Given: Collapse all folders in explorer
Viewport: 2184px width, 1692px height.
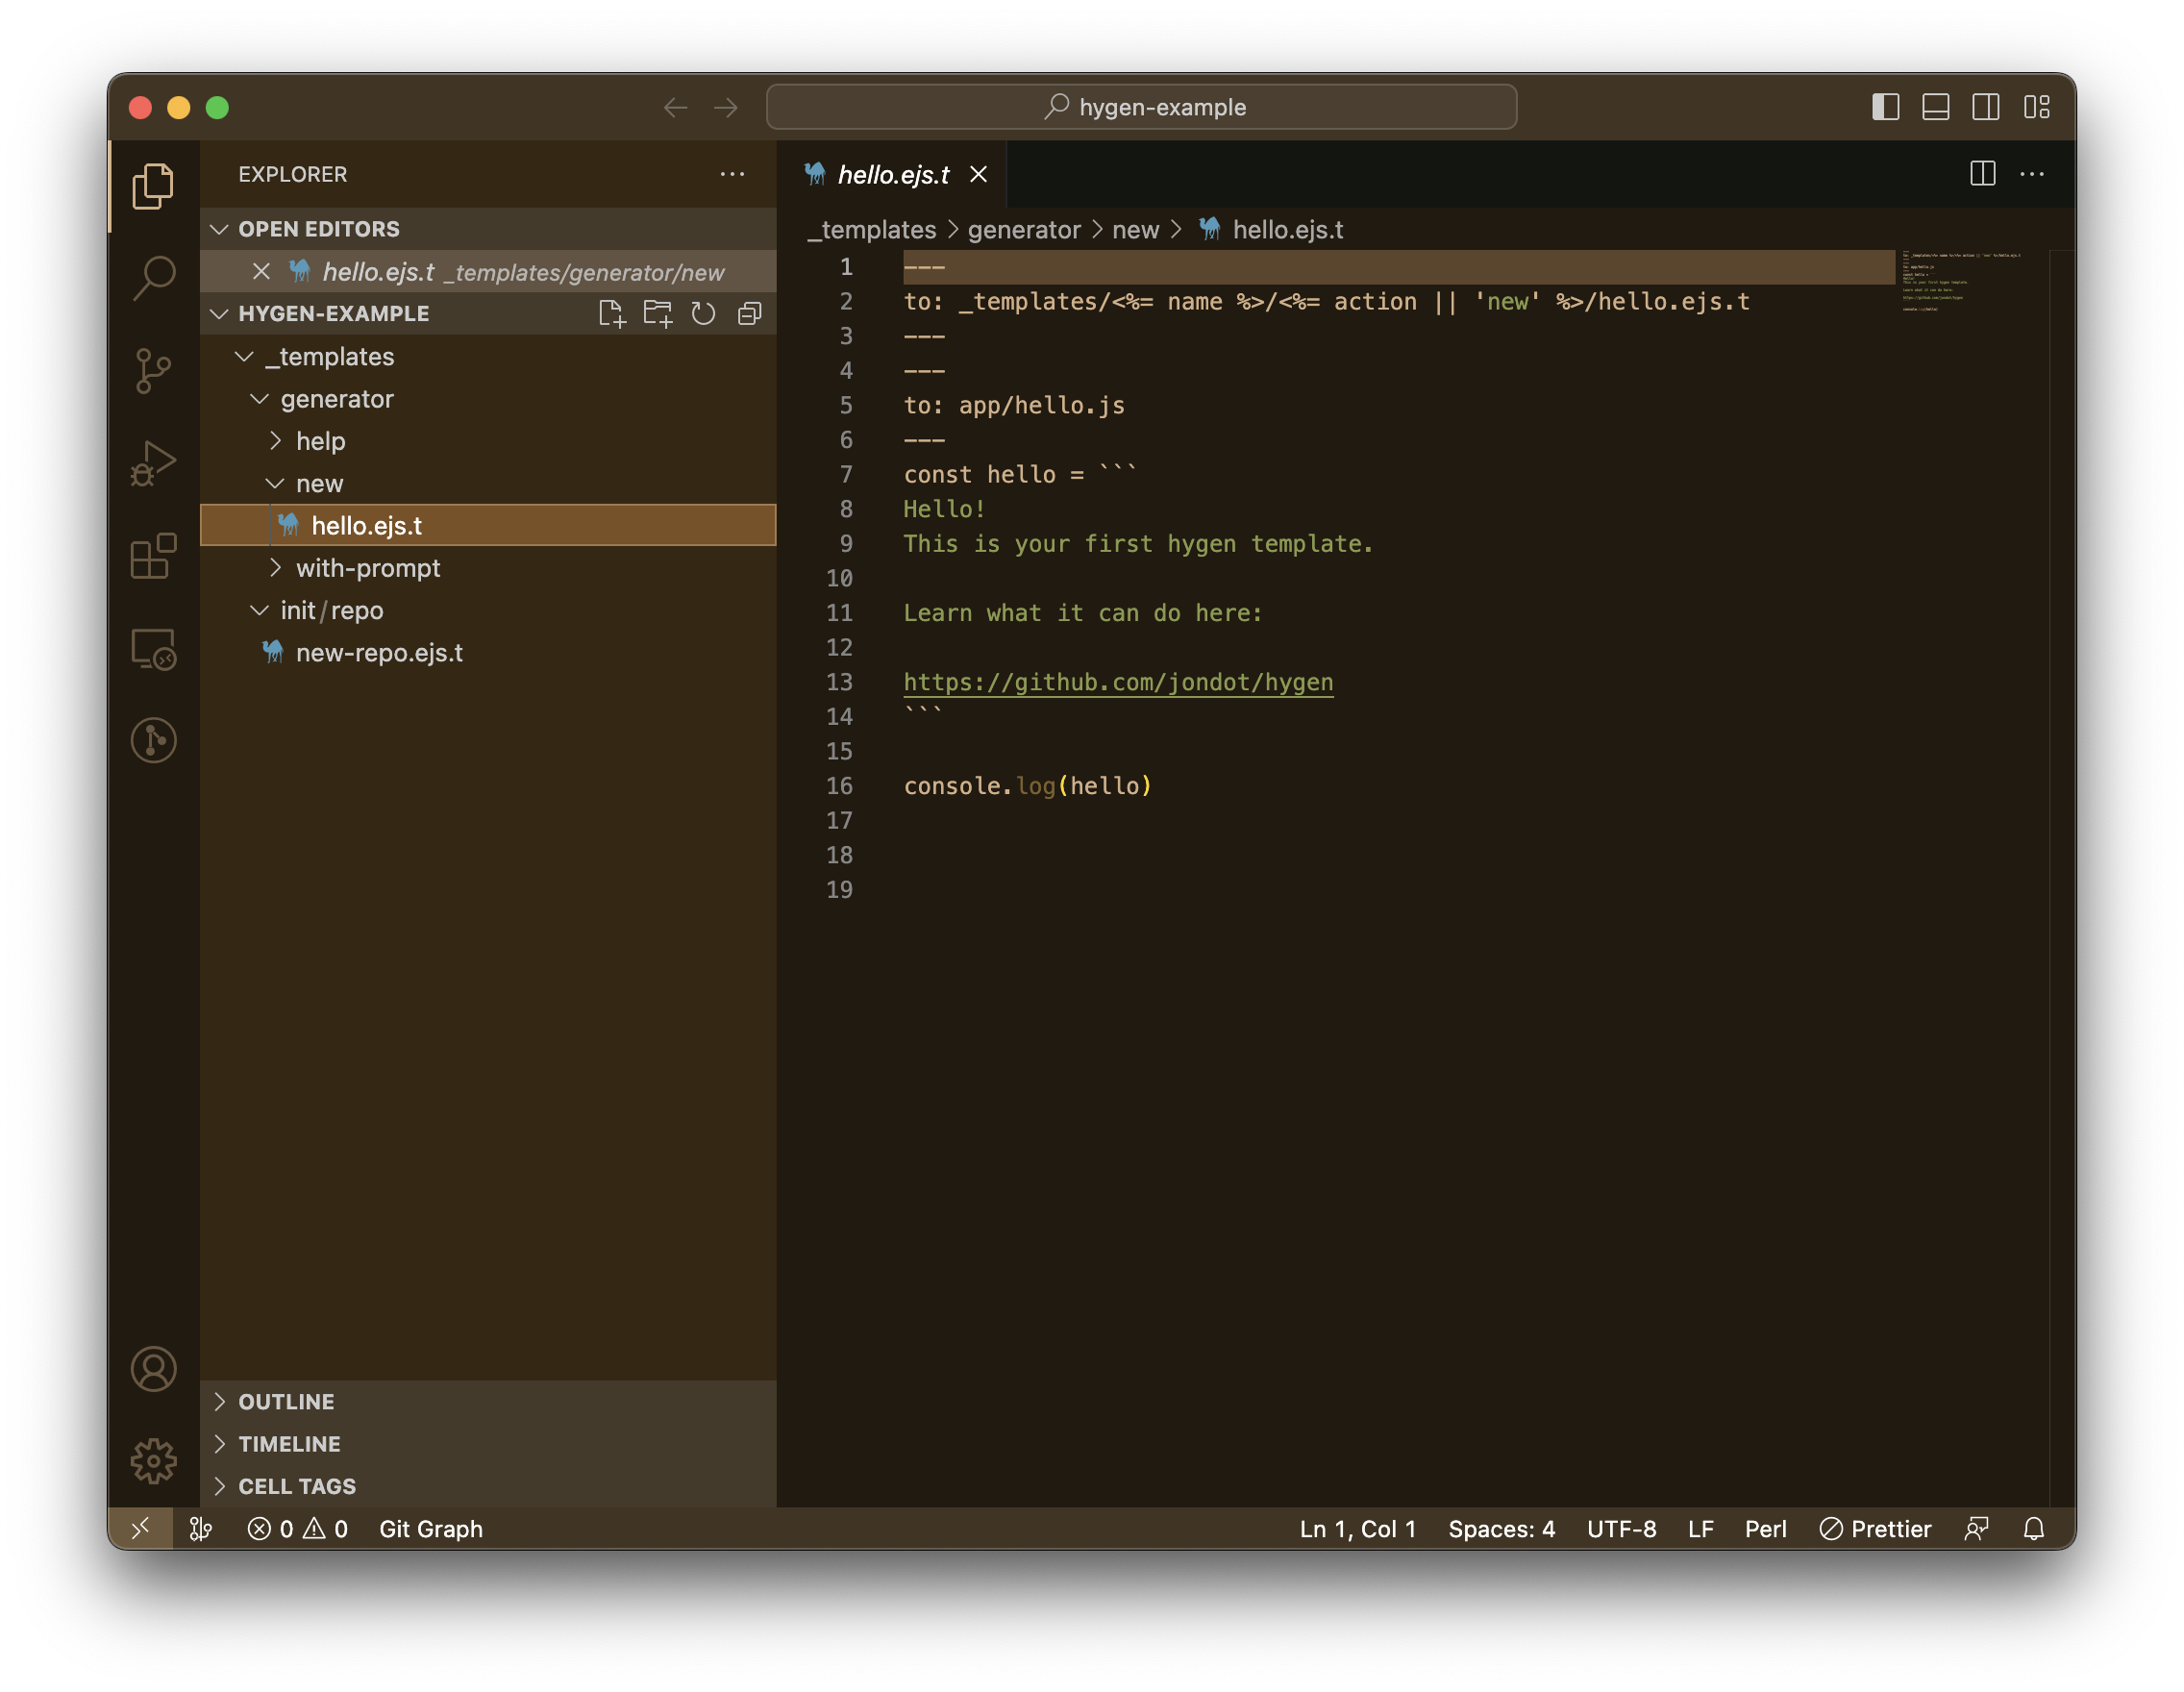Looking at the screenshot, I should coord(749,314).
